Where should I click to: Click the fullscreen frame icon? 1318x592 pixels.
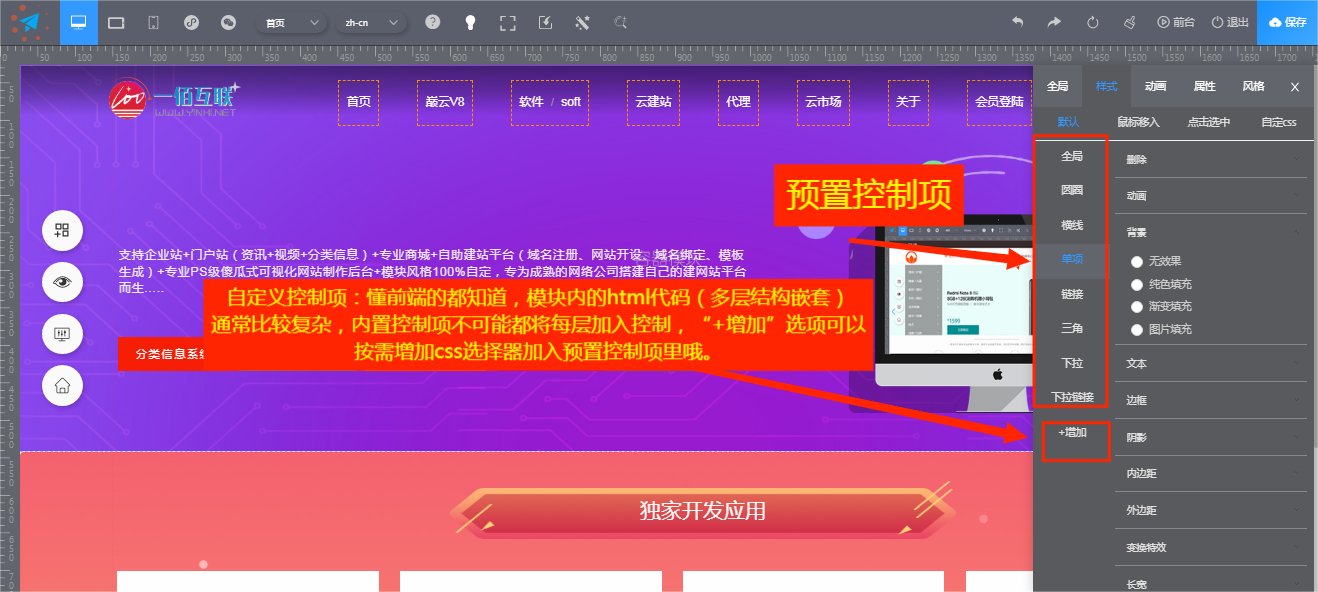click(507, 22)
